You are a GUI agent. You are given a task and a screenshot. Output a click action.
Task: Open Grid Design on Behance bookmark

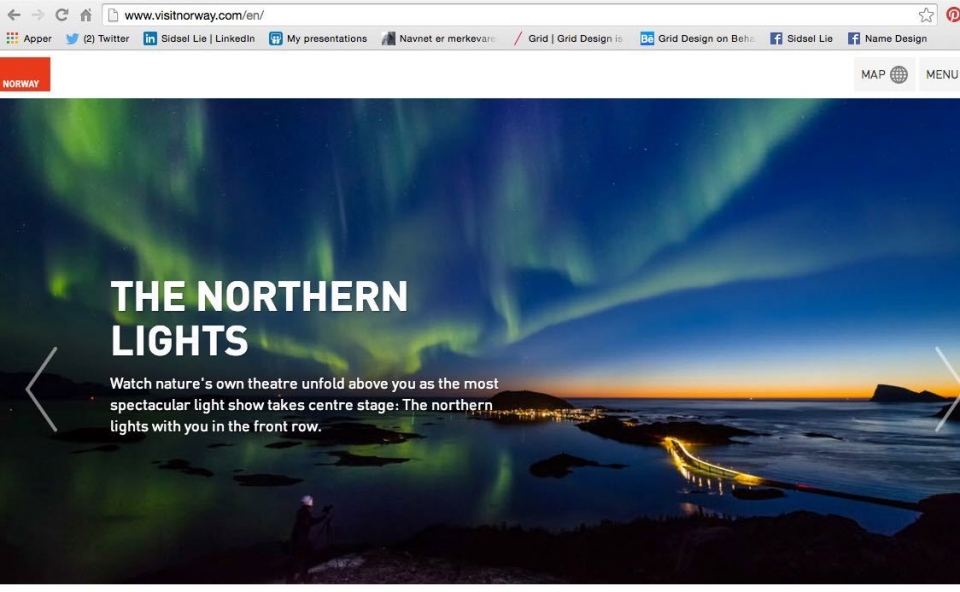pyautogui.click(x=697, y=39)
